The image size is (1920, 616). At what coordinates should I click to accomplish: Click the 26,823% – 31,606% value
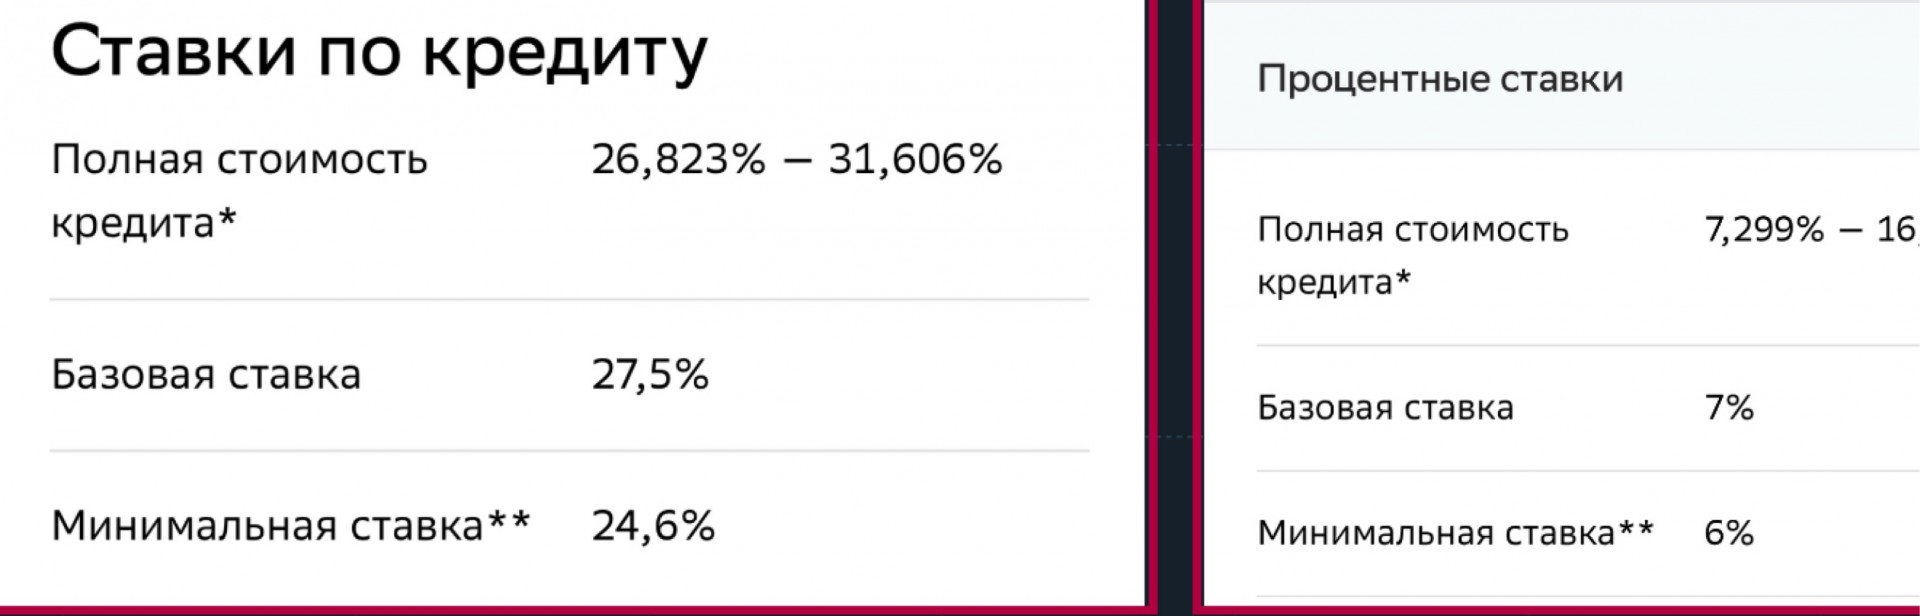tap(797, 159)
